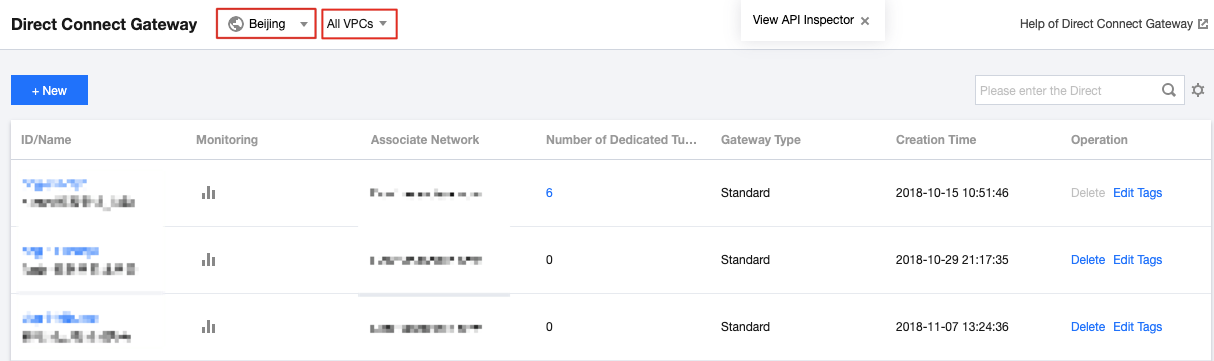Expand the Beijing region dropdown
Screen dimensions: 1214x361
click(267, 24)
